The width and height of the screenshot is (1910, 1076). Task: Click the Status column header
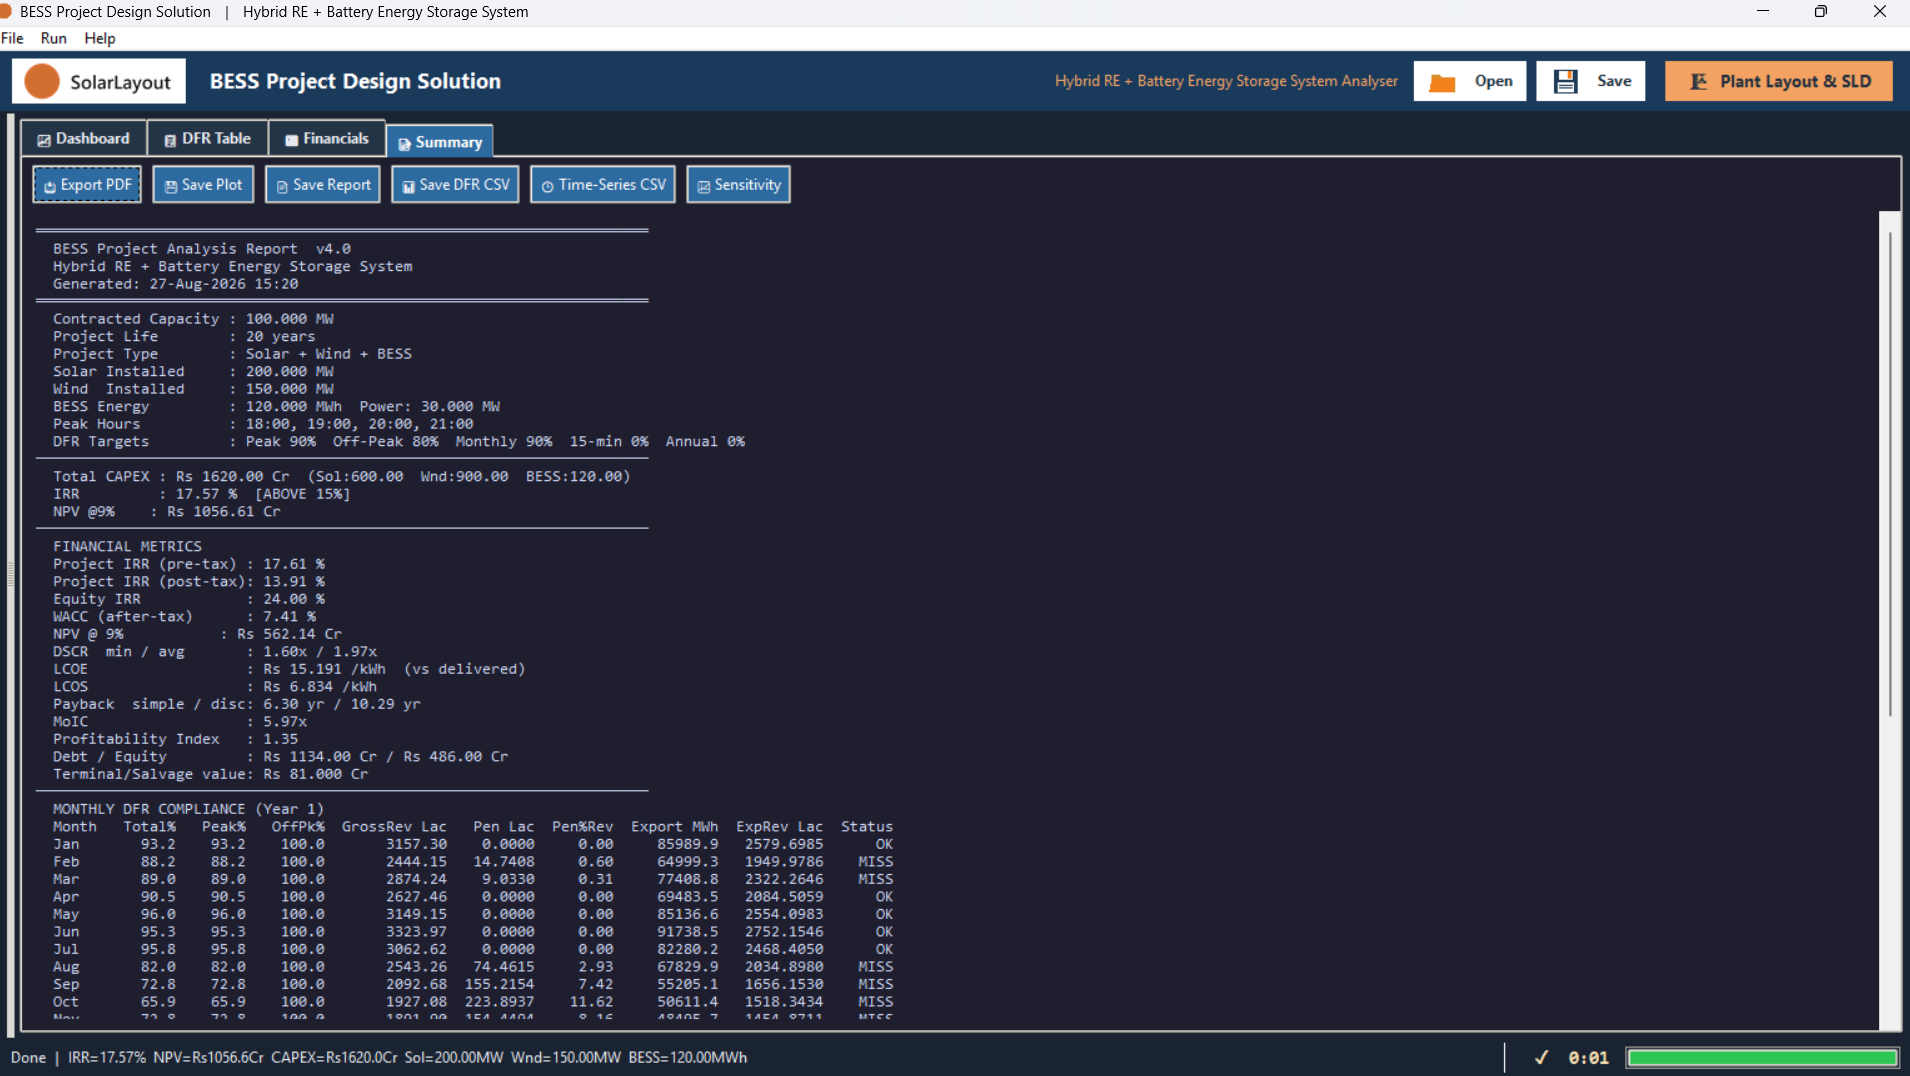click(x=866, y=826)
